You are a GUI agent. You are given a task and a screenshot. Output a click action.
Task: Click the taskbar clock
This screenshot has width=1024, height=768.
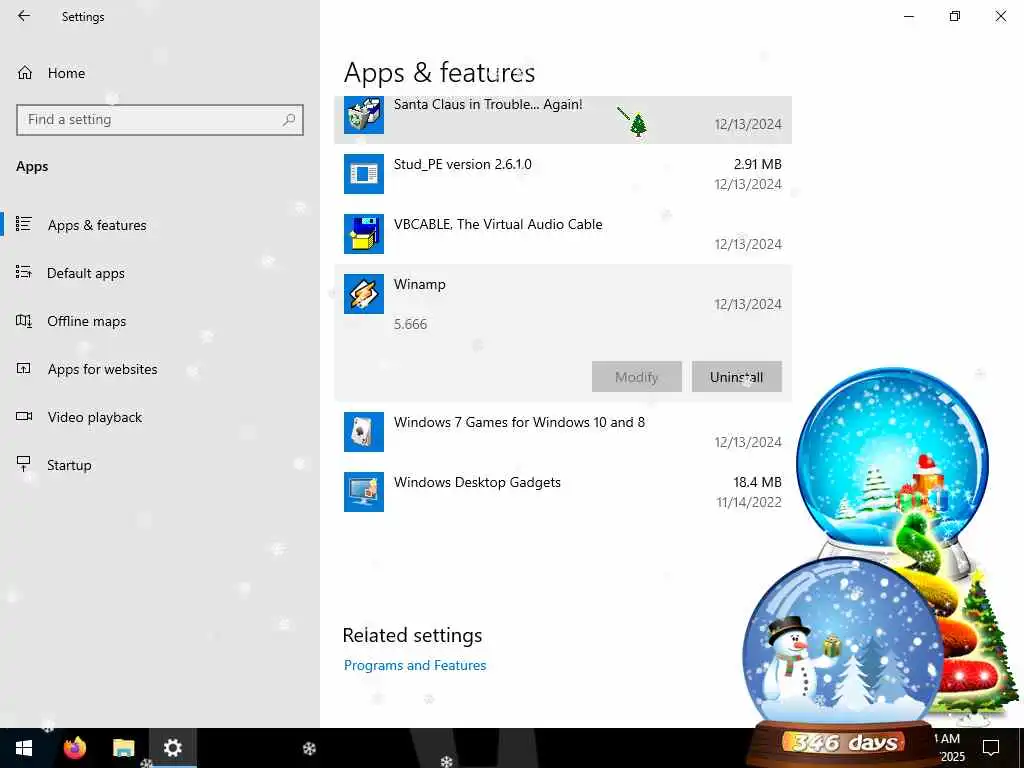pos(950,748)
